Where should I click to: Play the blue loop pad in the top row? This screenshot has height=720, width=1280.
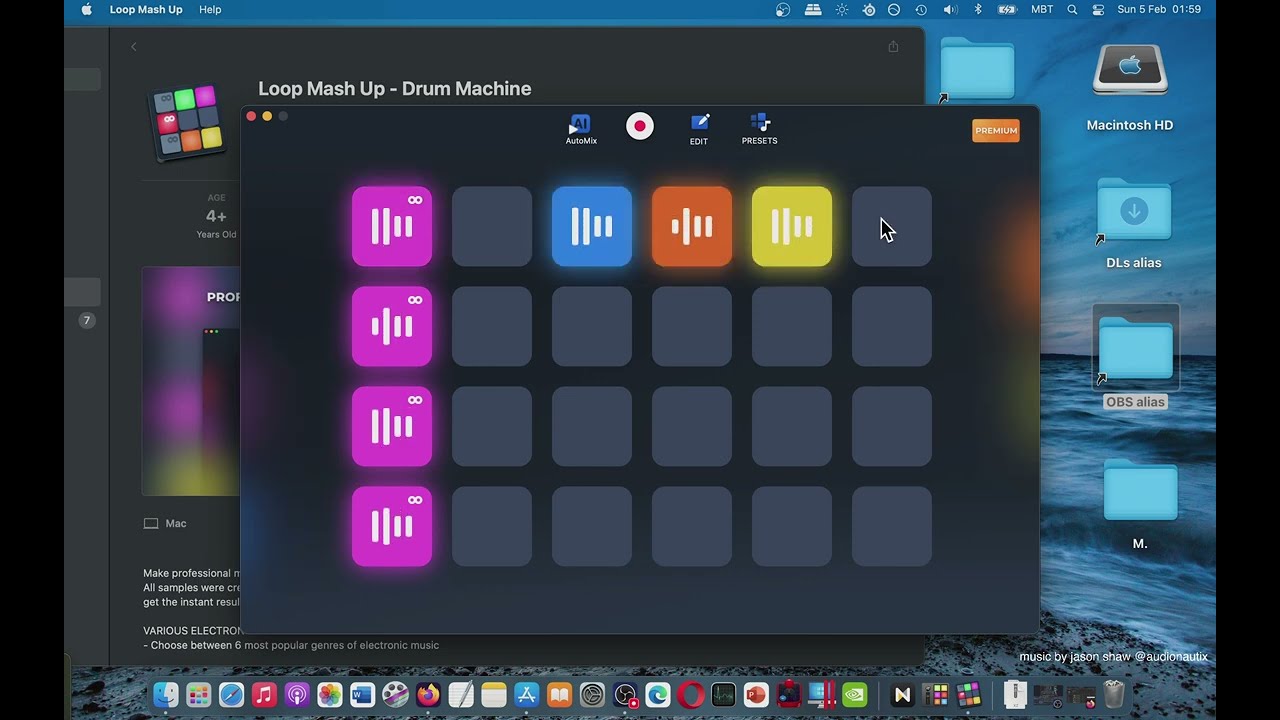[x=591, y=226]
